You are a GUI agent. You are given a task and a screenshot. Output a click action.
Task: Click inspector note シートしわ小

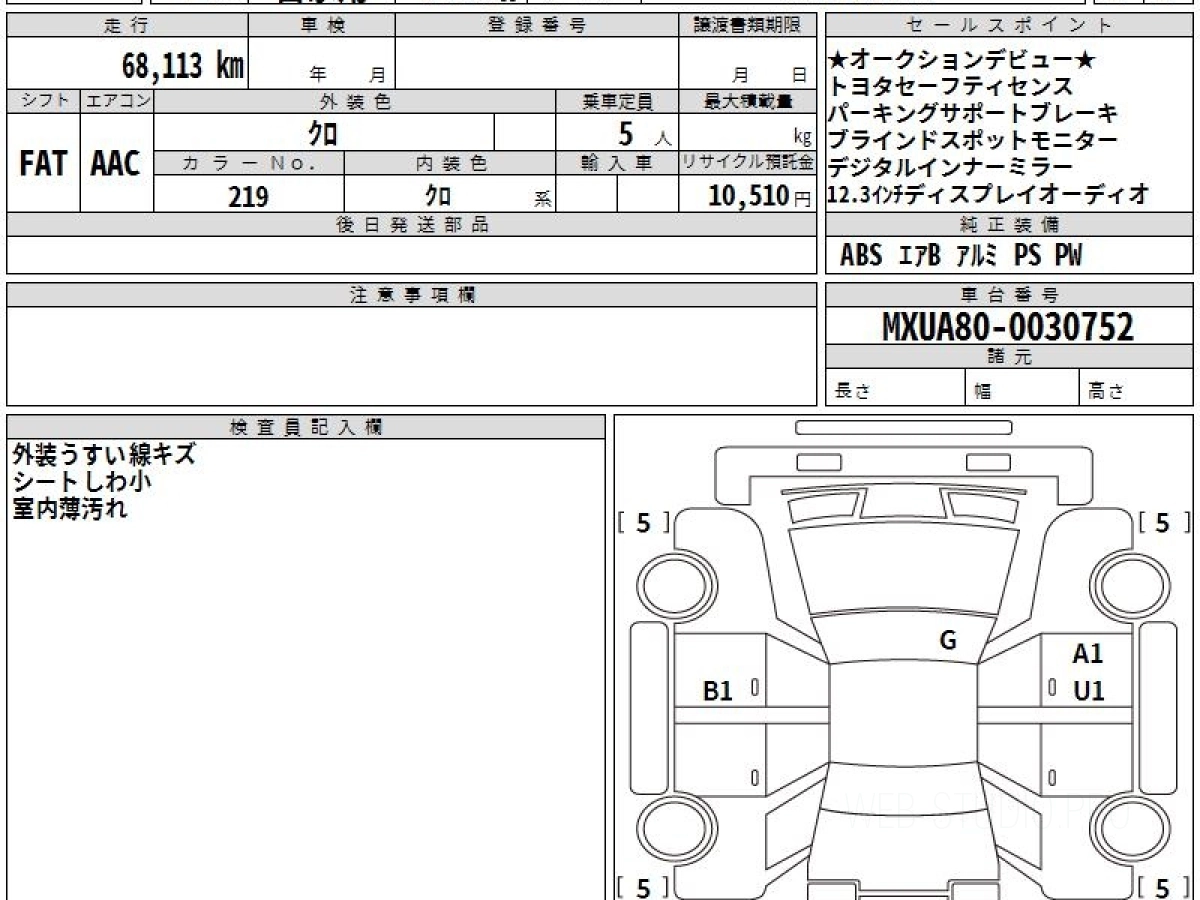coord(82,481)
